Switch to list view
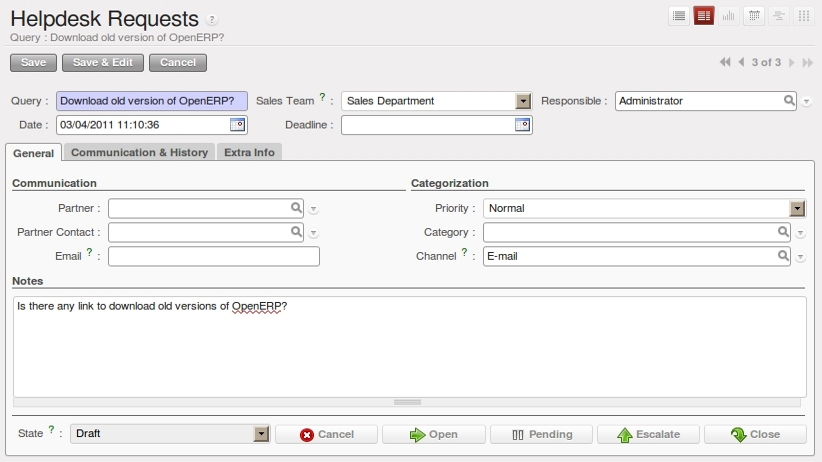 coord(679,16)
